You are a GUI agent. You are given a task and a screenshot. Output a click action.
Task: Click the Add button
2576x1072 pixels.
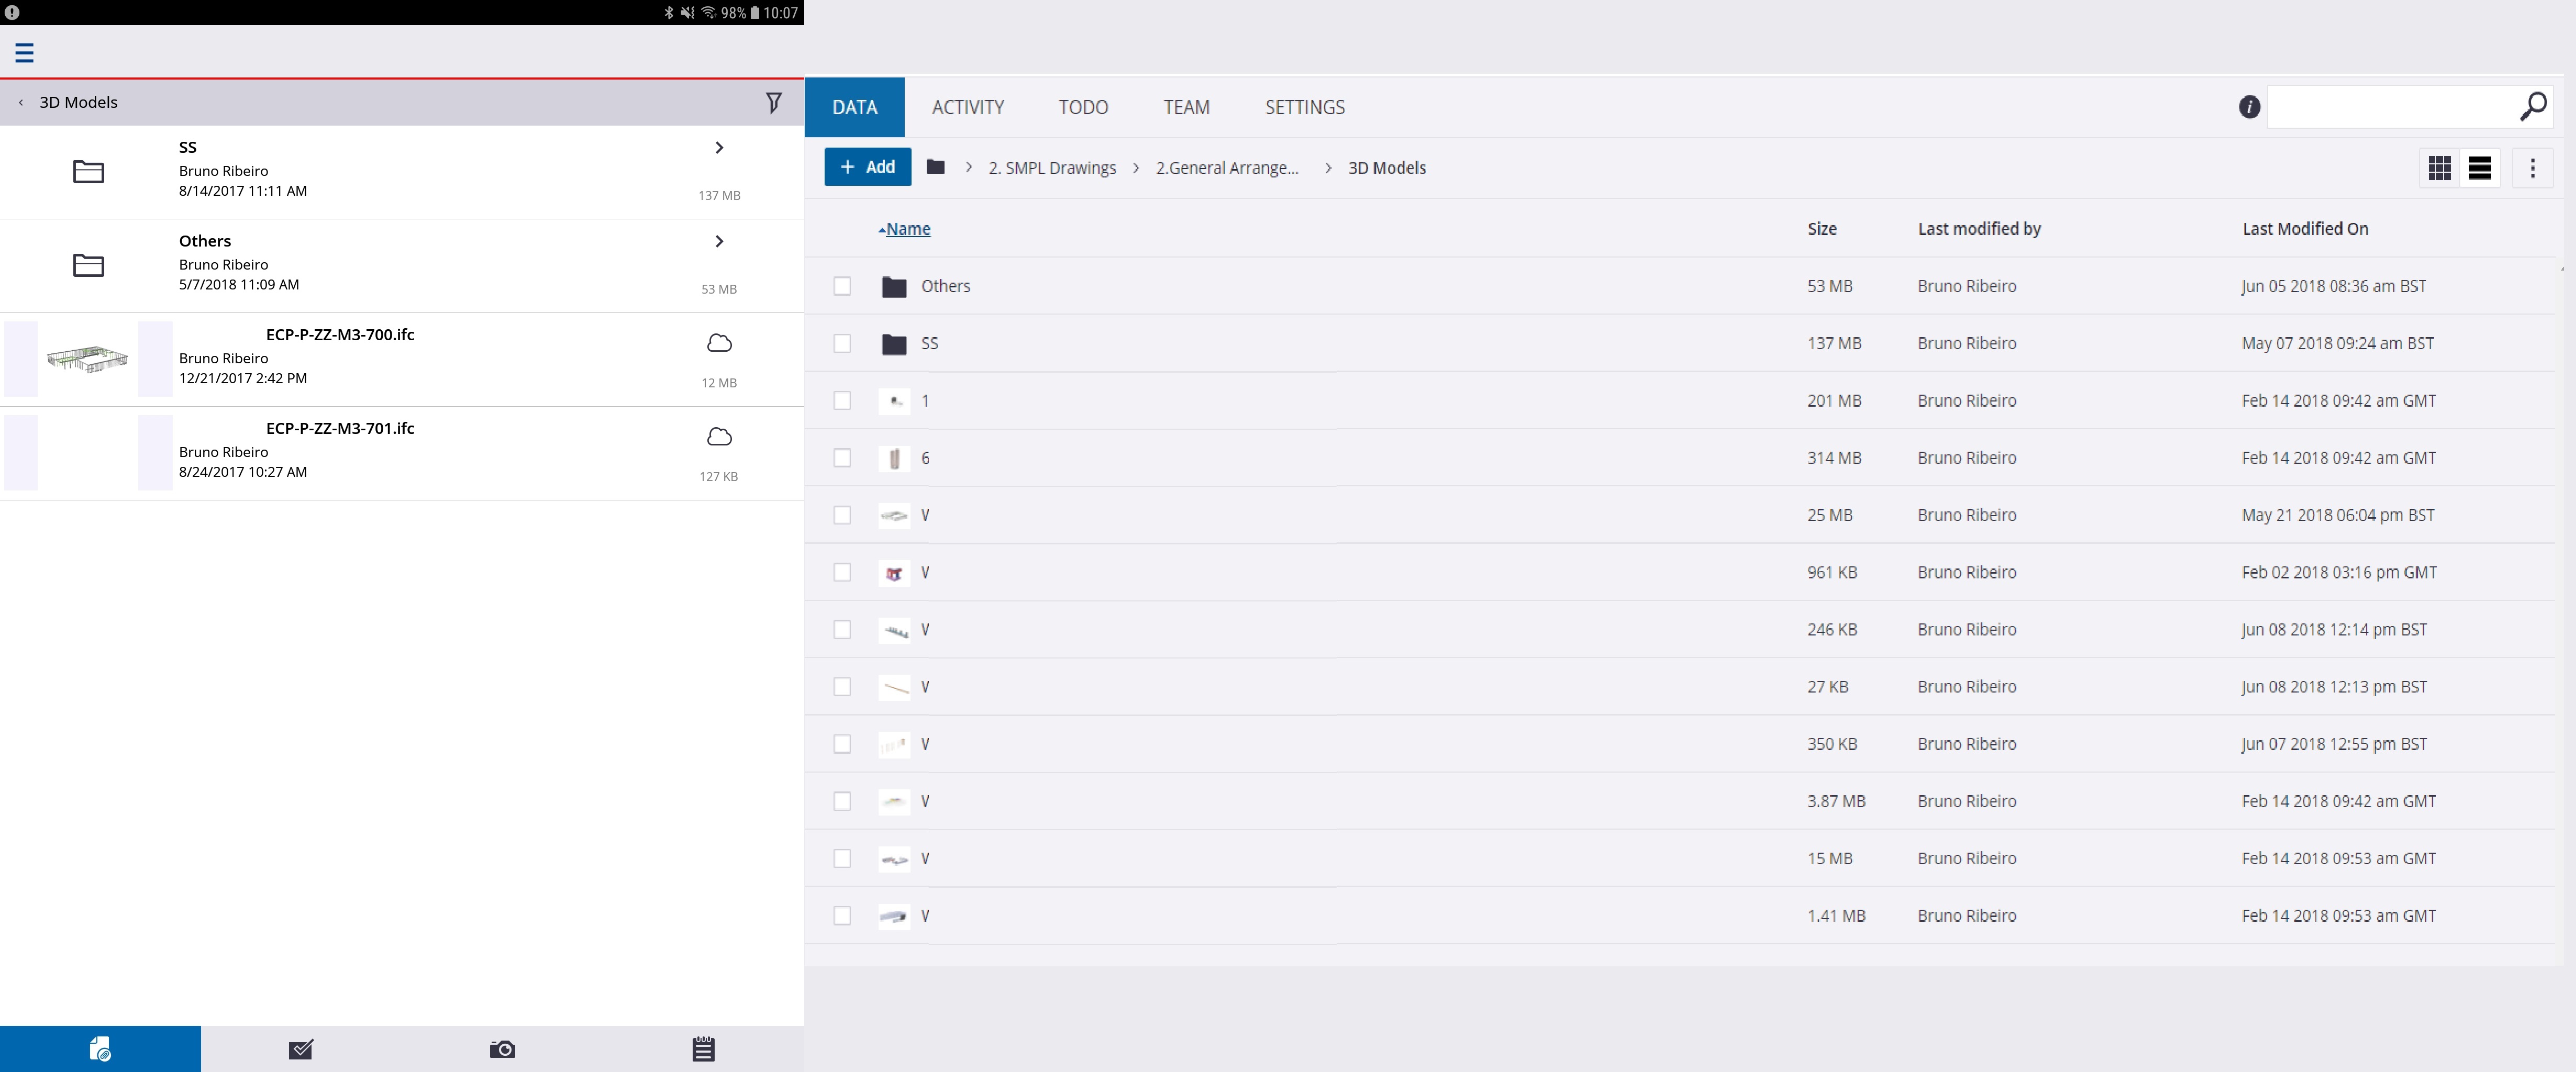[866, 167]
